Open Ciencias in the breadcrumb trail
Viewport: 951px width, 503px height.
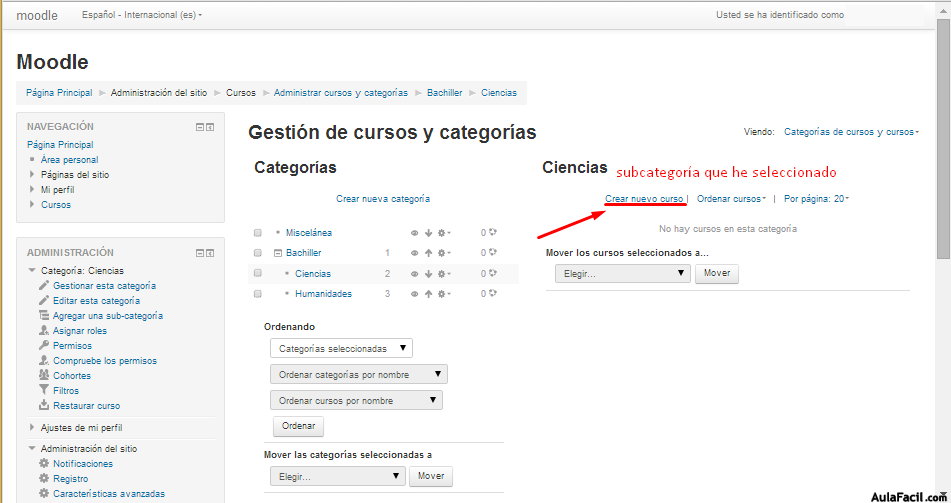[x=499, y=93]
